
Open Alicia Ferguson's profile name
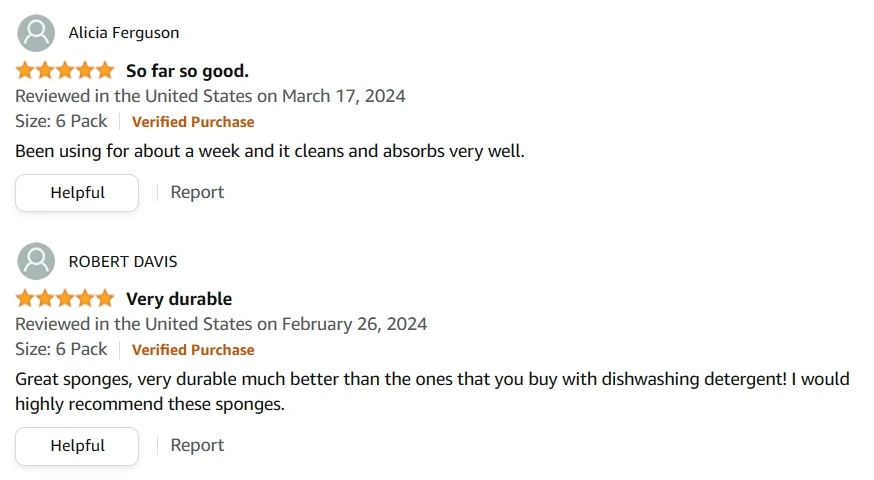pyautogui.click(x=124, y=33)
